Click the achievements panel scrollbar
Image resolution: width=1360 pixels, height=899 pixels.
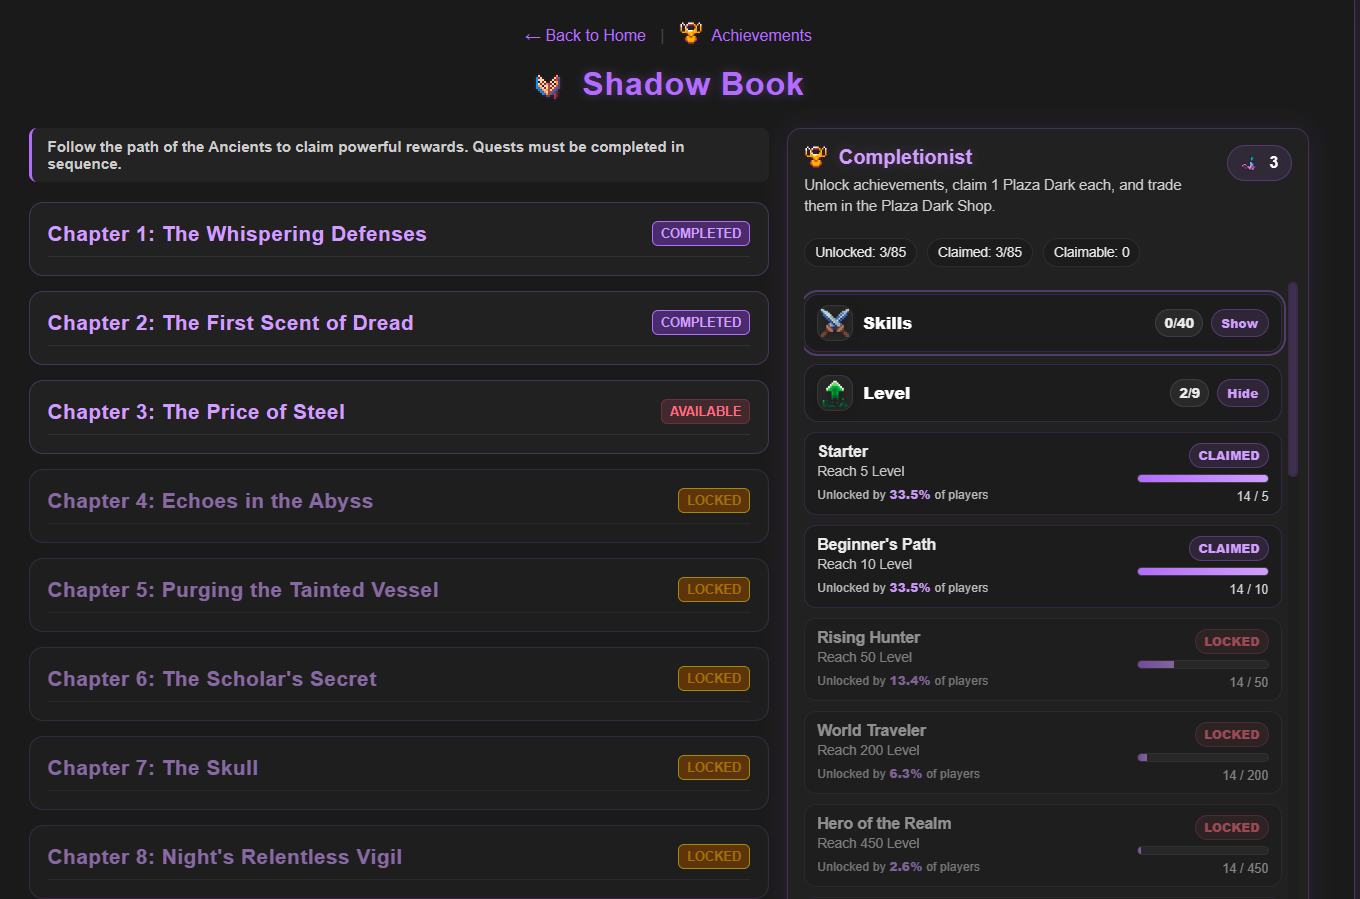point(1293,380)
